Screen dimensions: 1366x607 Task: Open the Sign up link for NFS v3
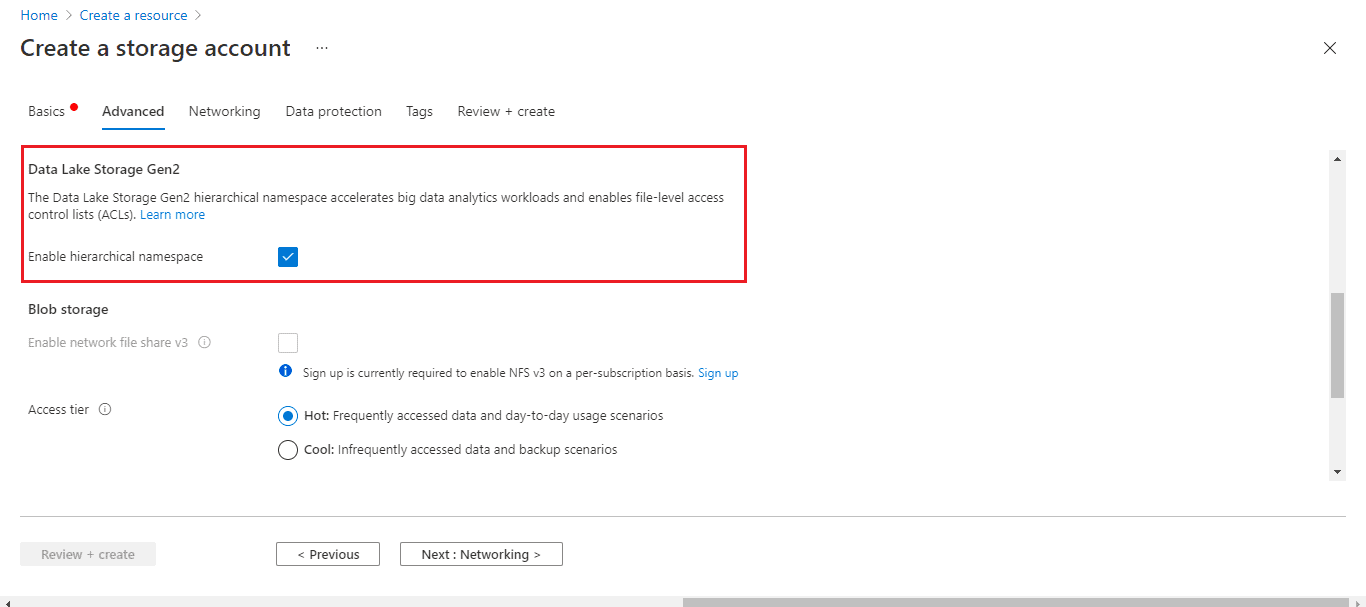pyautogui.click(x=718, y=373)
